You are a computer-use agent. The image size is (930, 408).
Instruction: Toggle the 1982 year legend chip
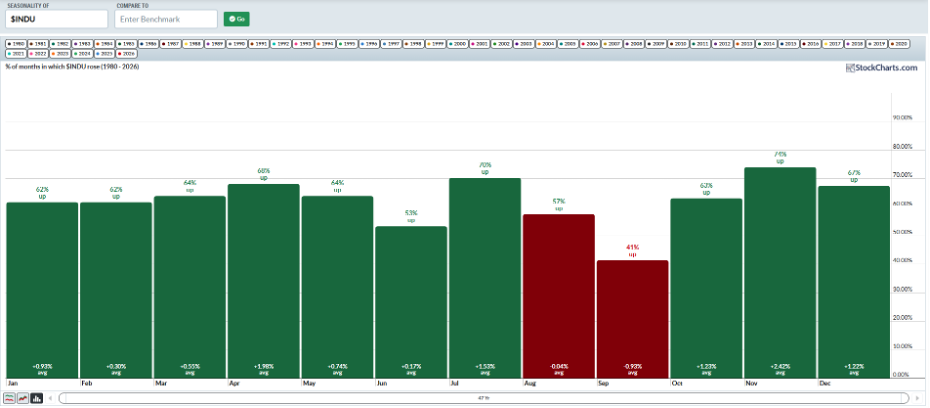60,44
